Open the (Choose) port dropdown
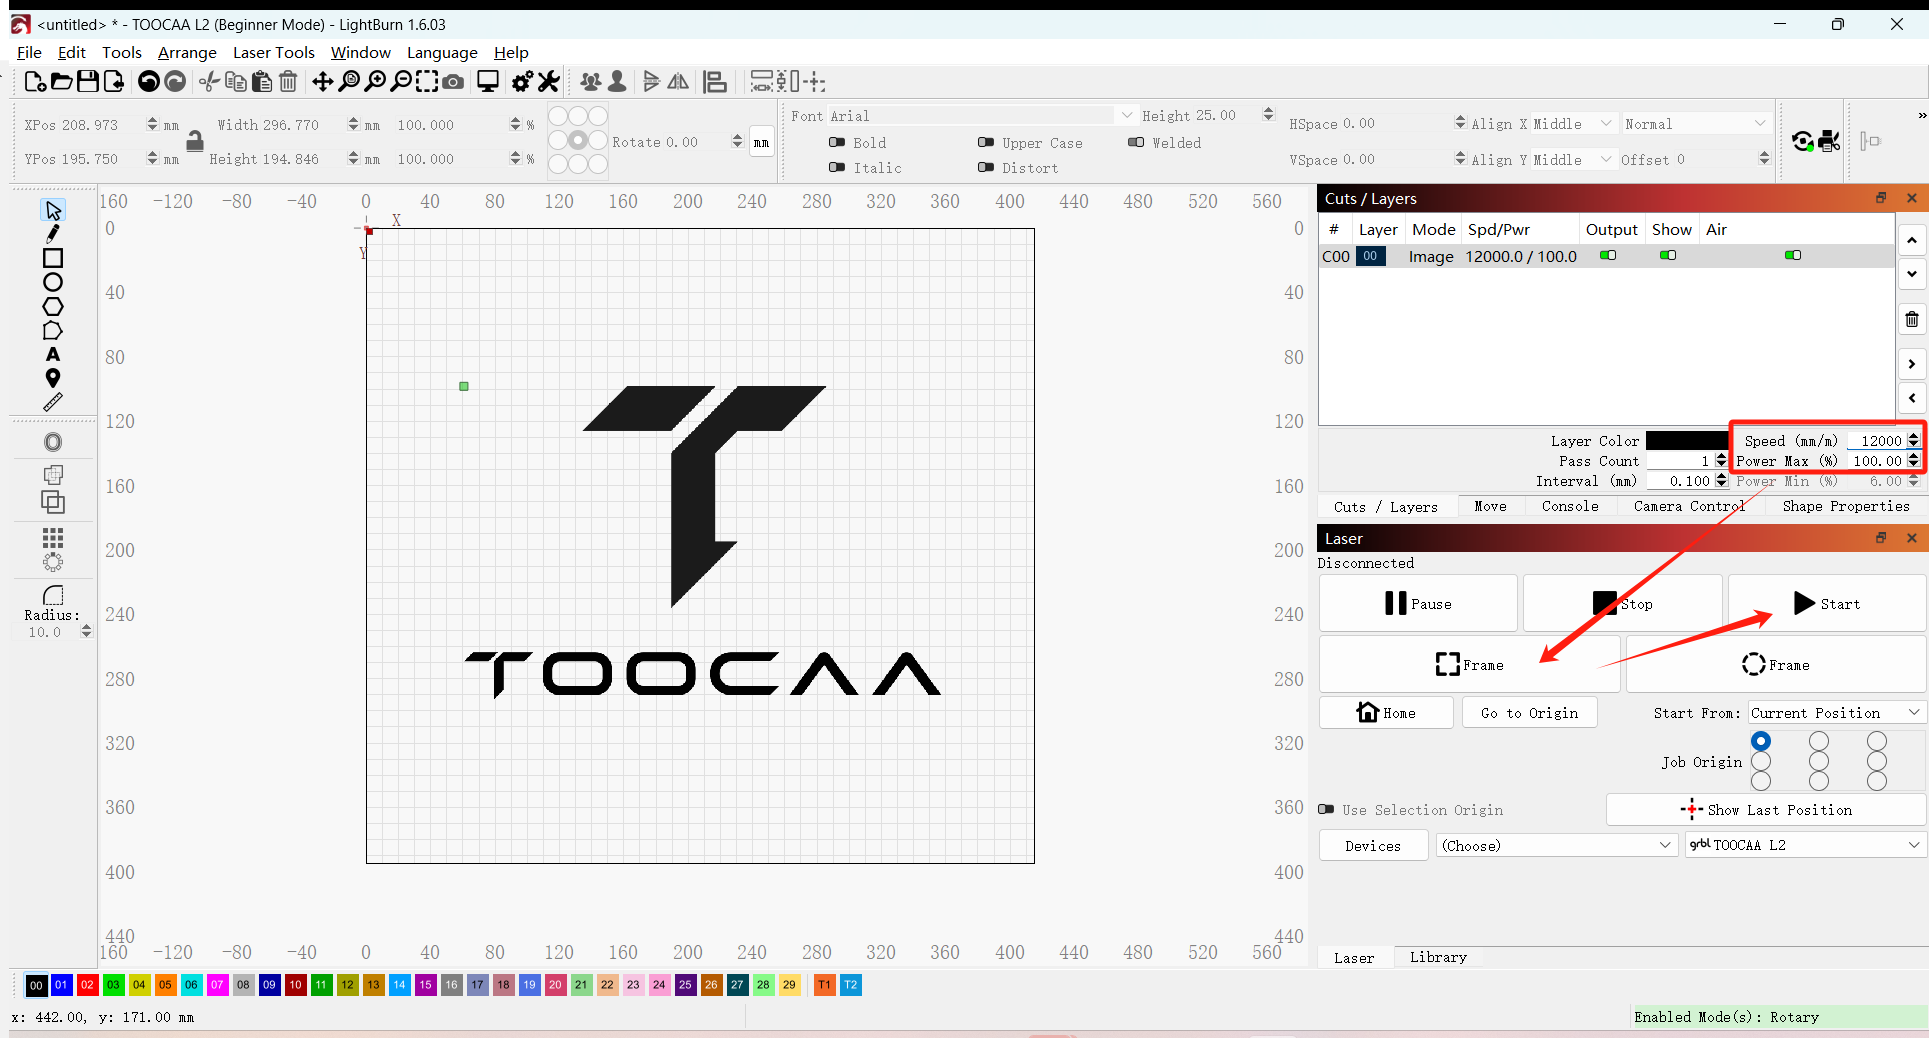The width and height of the screenshot is (1929, 1038). coord(1557,845)
